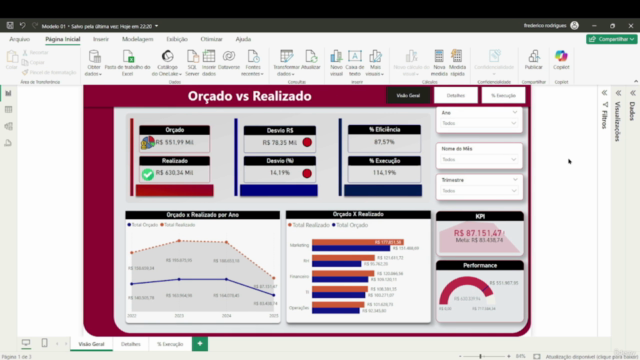The height and width of the screenshot is (360, 640).
Task: Toggle fit-to-page icon in status bar
Action: [x=537, y=356]
